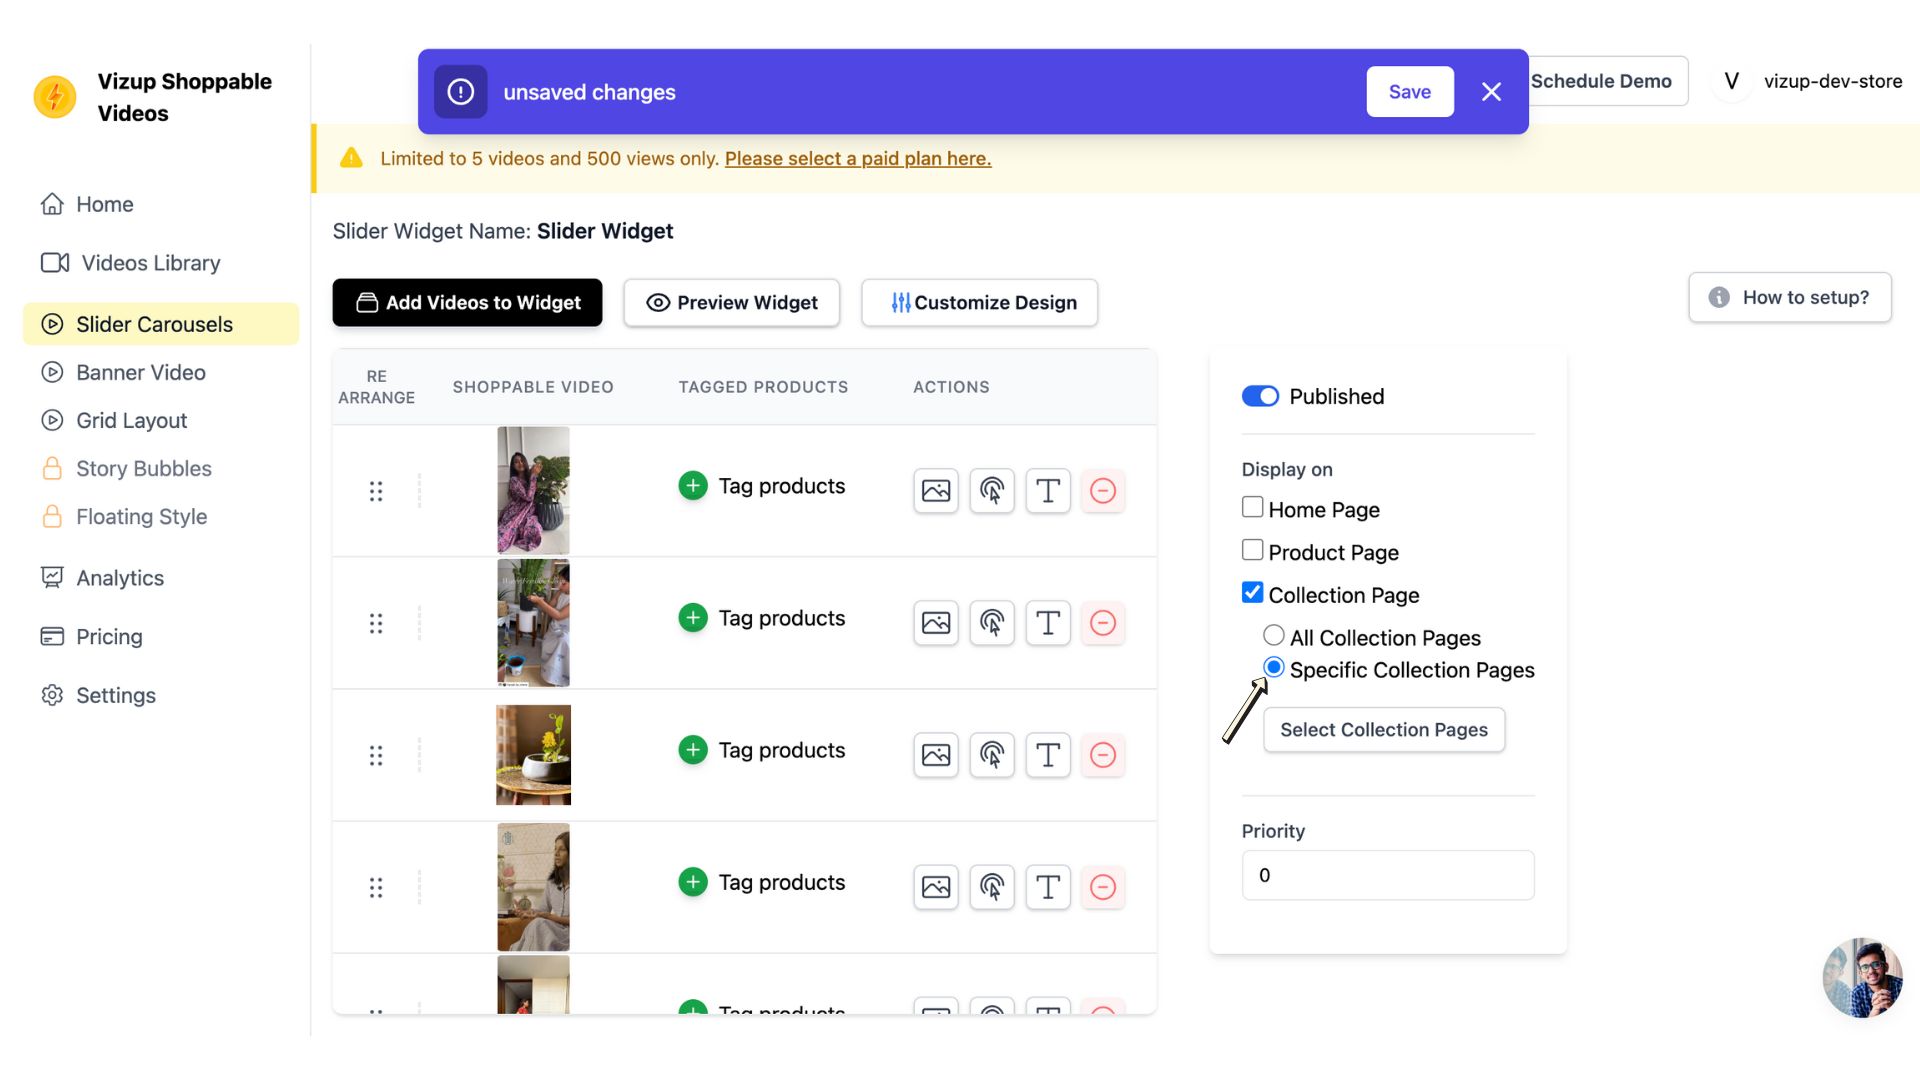Screen dimensions: 1920x1080
Task: Click the drag-to-rearrange handle for first video
Action: [x=376, y=491]
